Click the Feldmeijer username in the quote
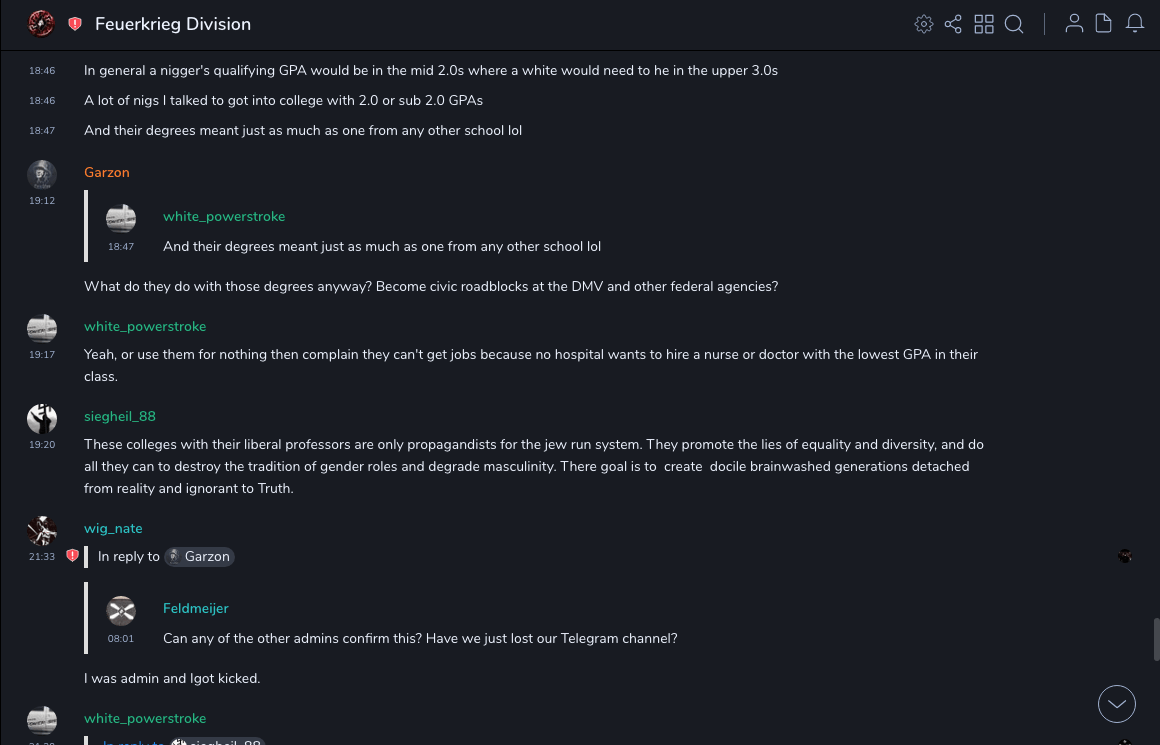This screenshot has height=745, width=1160. tap(196, 608)
